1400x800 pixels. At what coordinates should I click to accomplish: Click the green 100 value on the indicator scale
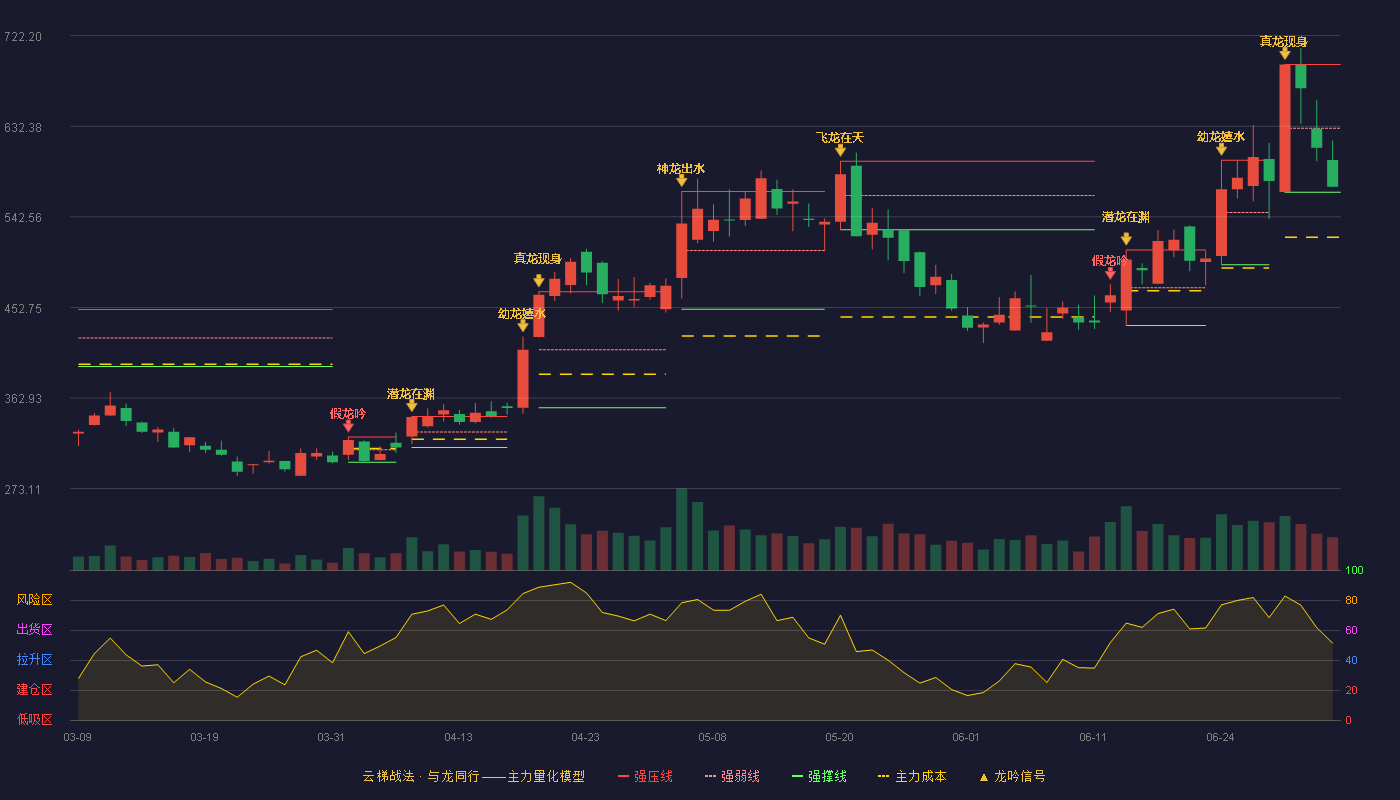click(x=1354, y=571)
